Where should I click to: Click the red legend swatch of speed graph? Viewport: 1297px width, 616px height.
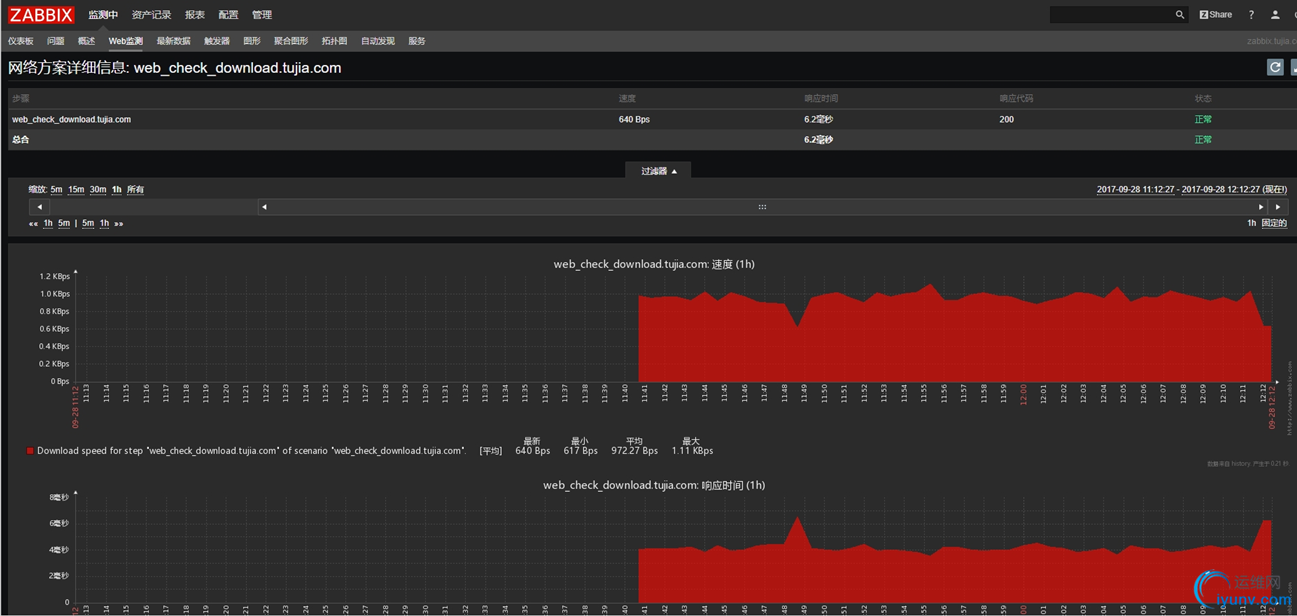tap(30, 451)
